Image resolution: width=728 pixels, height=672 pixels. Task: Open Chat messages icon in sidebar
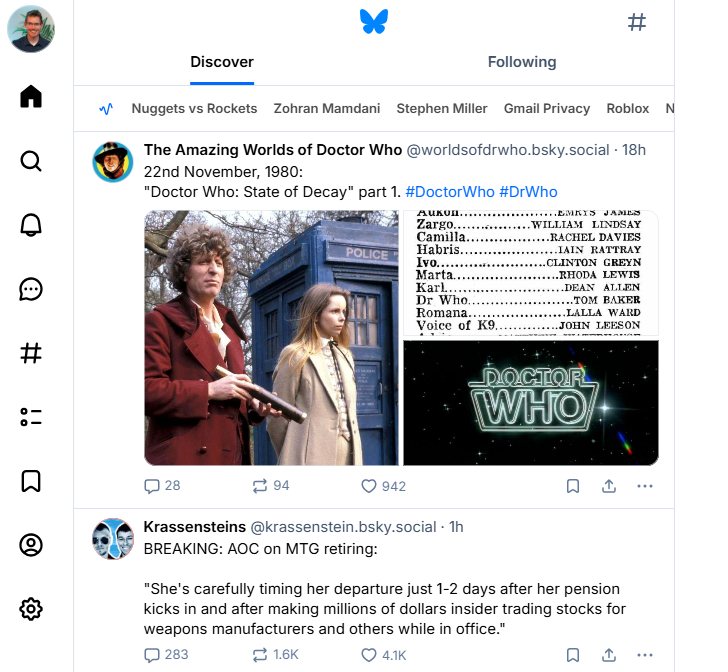31,289
